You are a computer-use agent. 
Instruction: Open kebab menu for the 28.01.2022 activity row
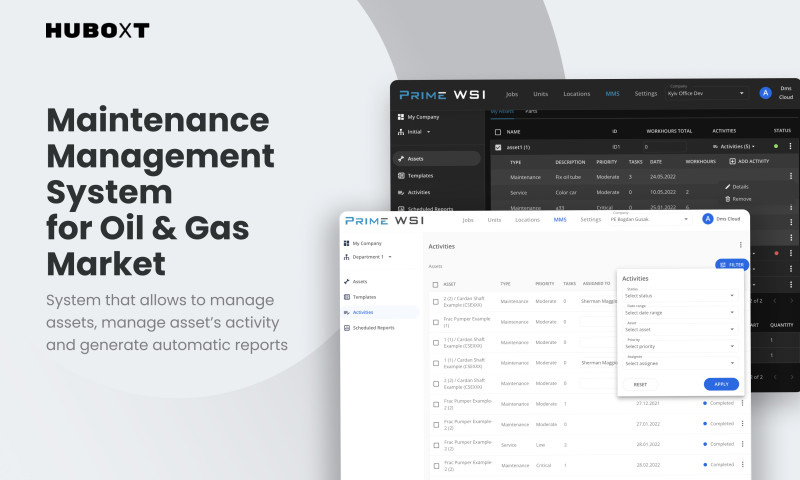[x=742, y=444]
